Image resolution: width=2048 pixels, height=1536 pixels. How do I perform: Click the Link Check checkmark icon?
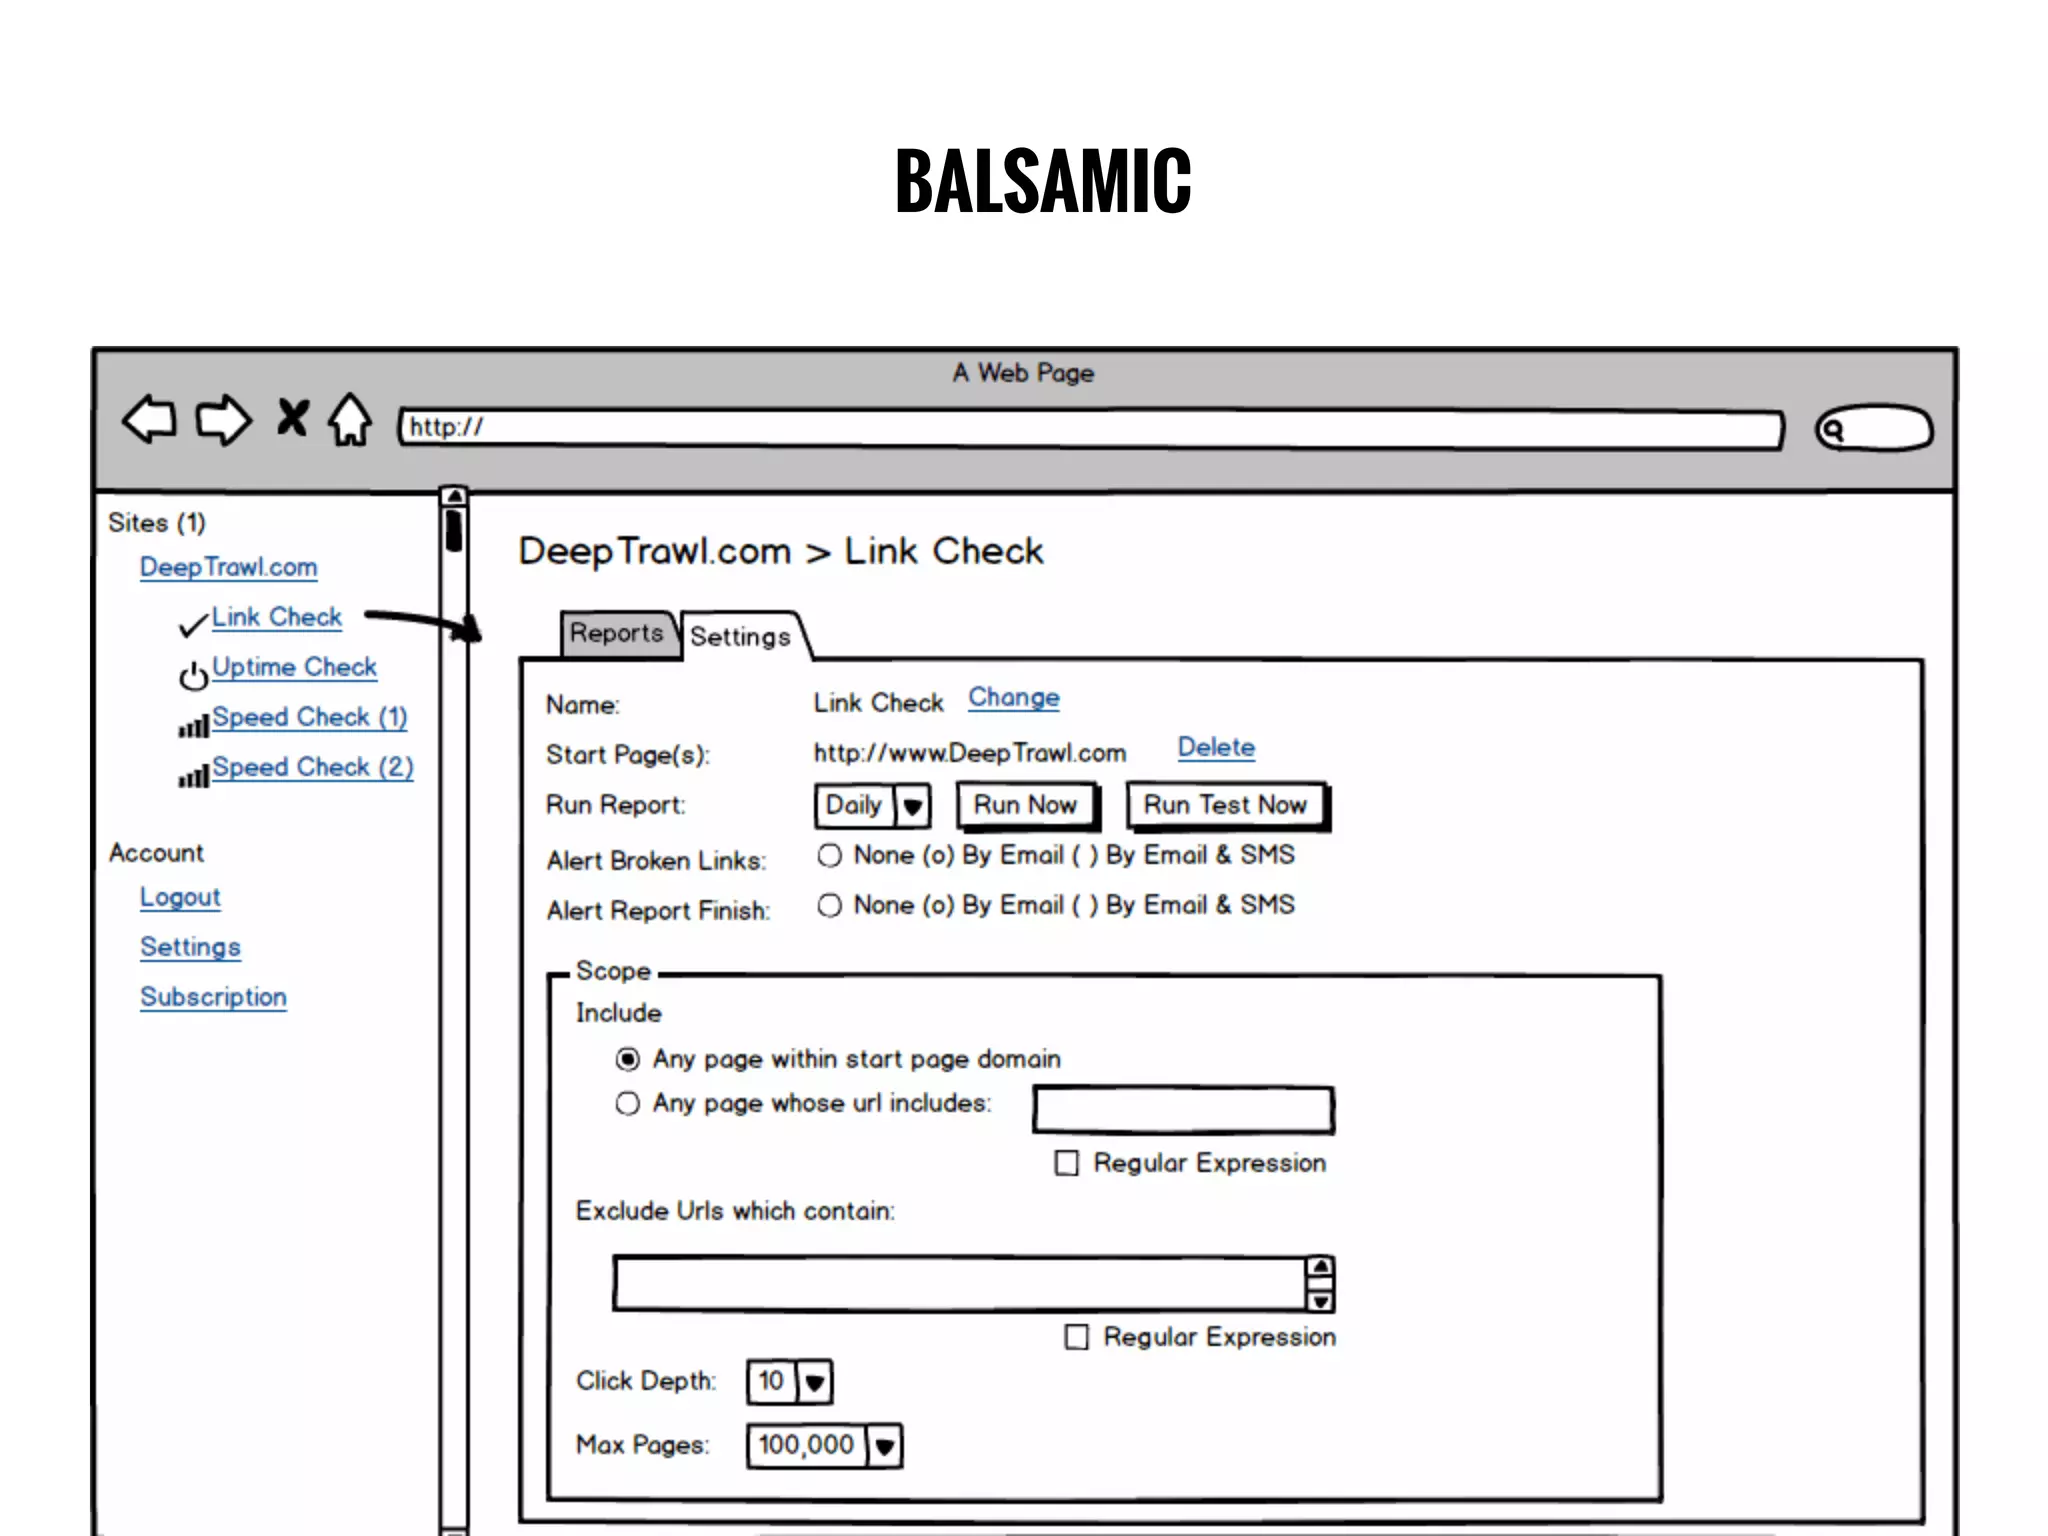[193, 625]
